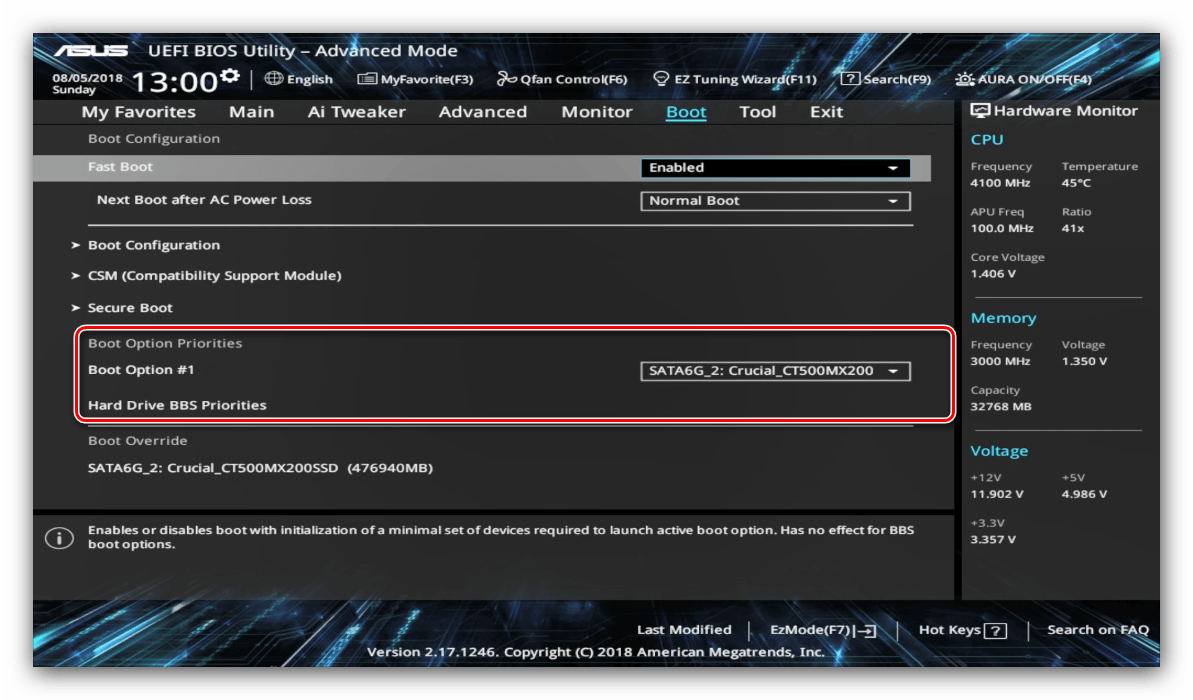Click the gear icon next to the clock
The width and height of the screenshot is (1193, 700).
click(x=230, y=77)
